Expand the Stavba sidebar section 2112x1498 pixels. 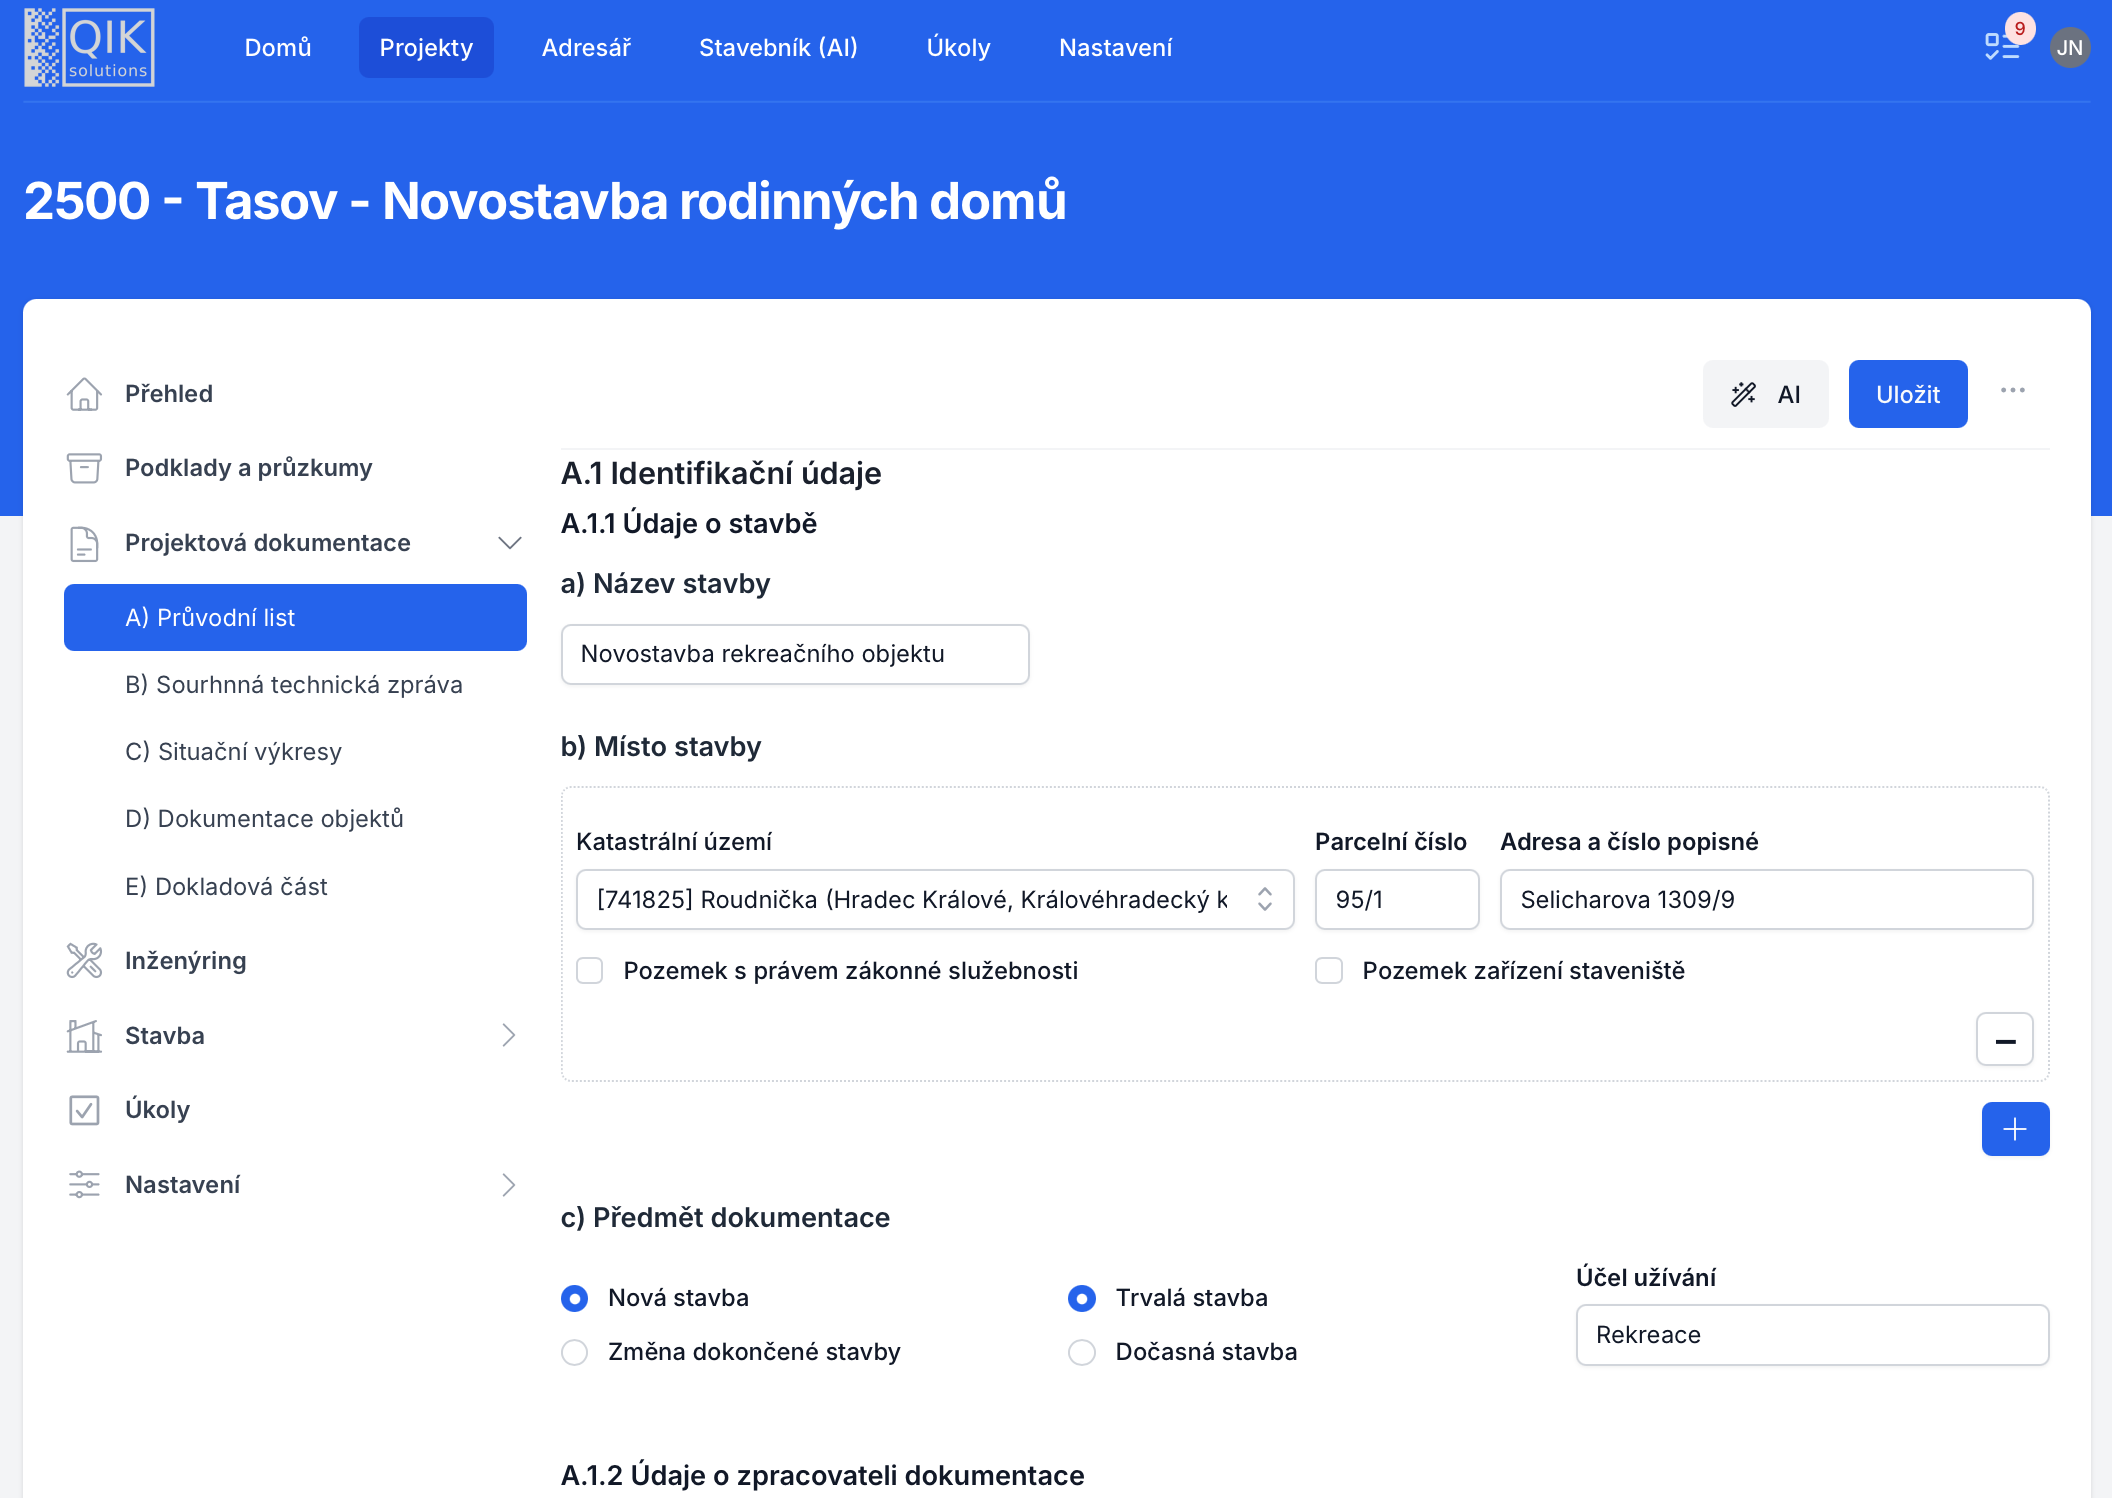(x=508, y=1035)
